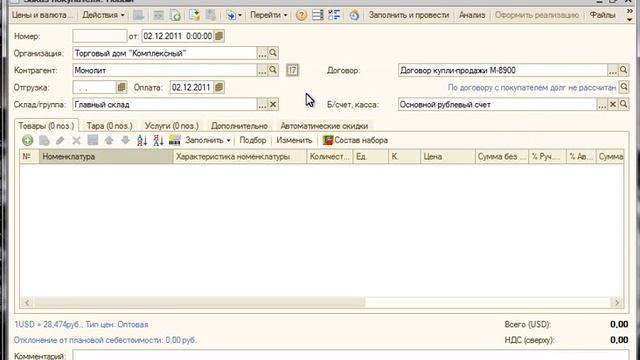Click the scrollbar right arrow of goods table
The width and height of the screenshot is (640, 360).
click(617, 302)
